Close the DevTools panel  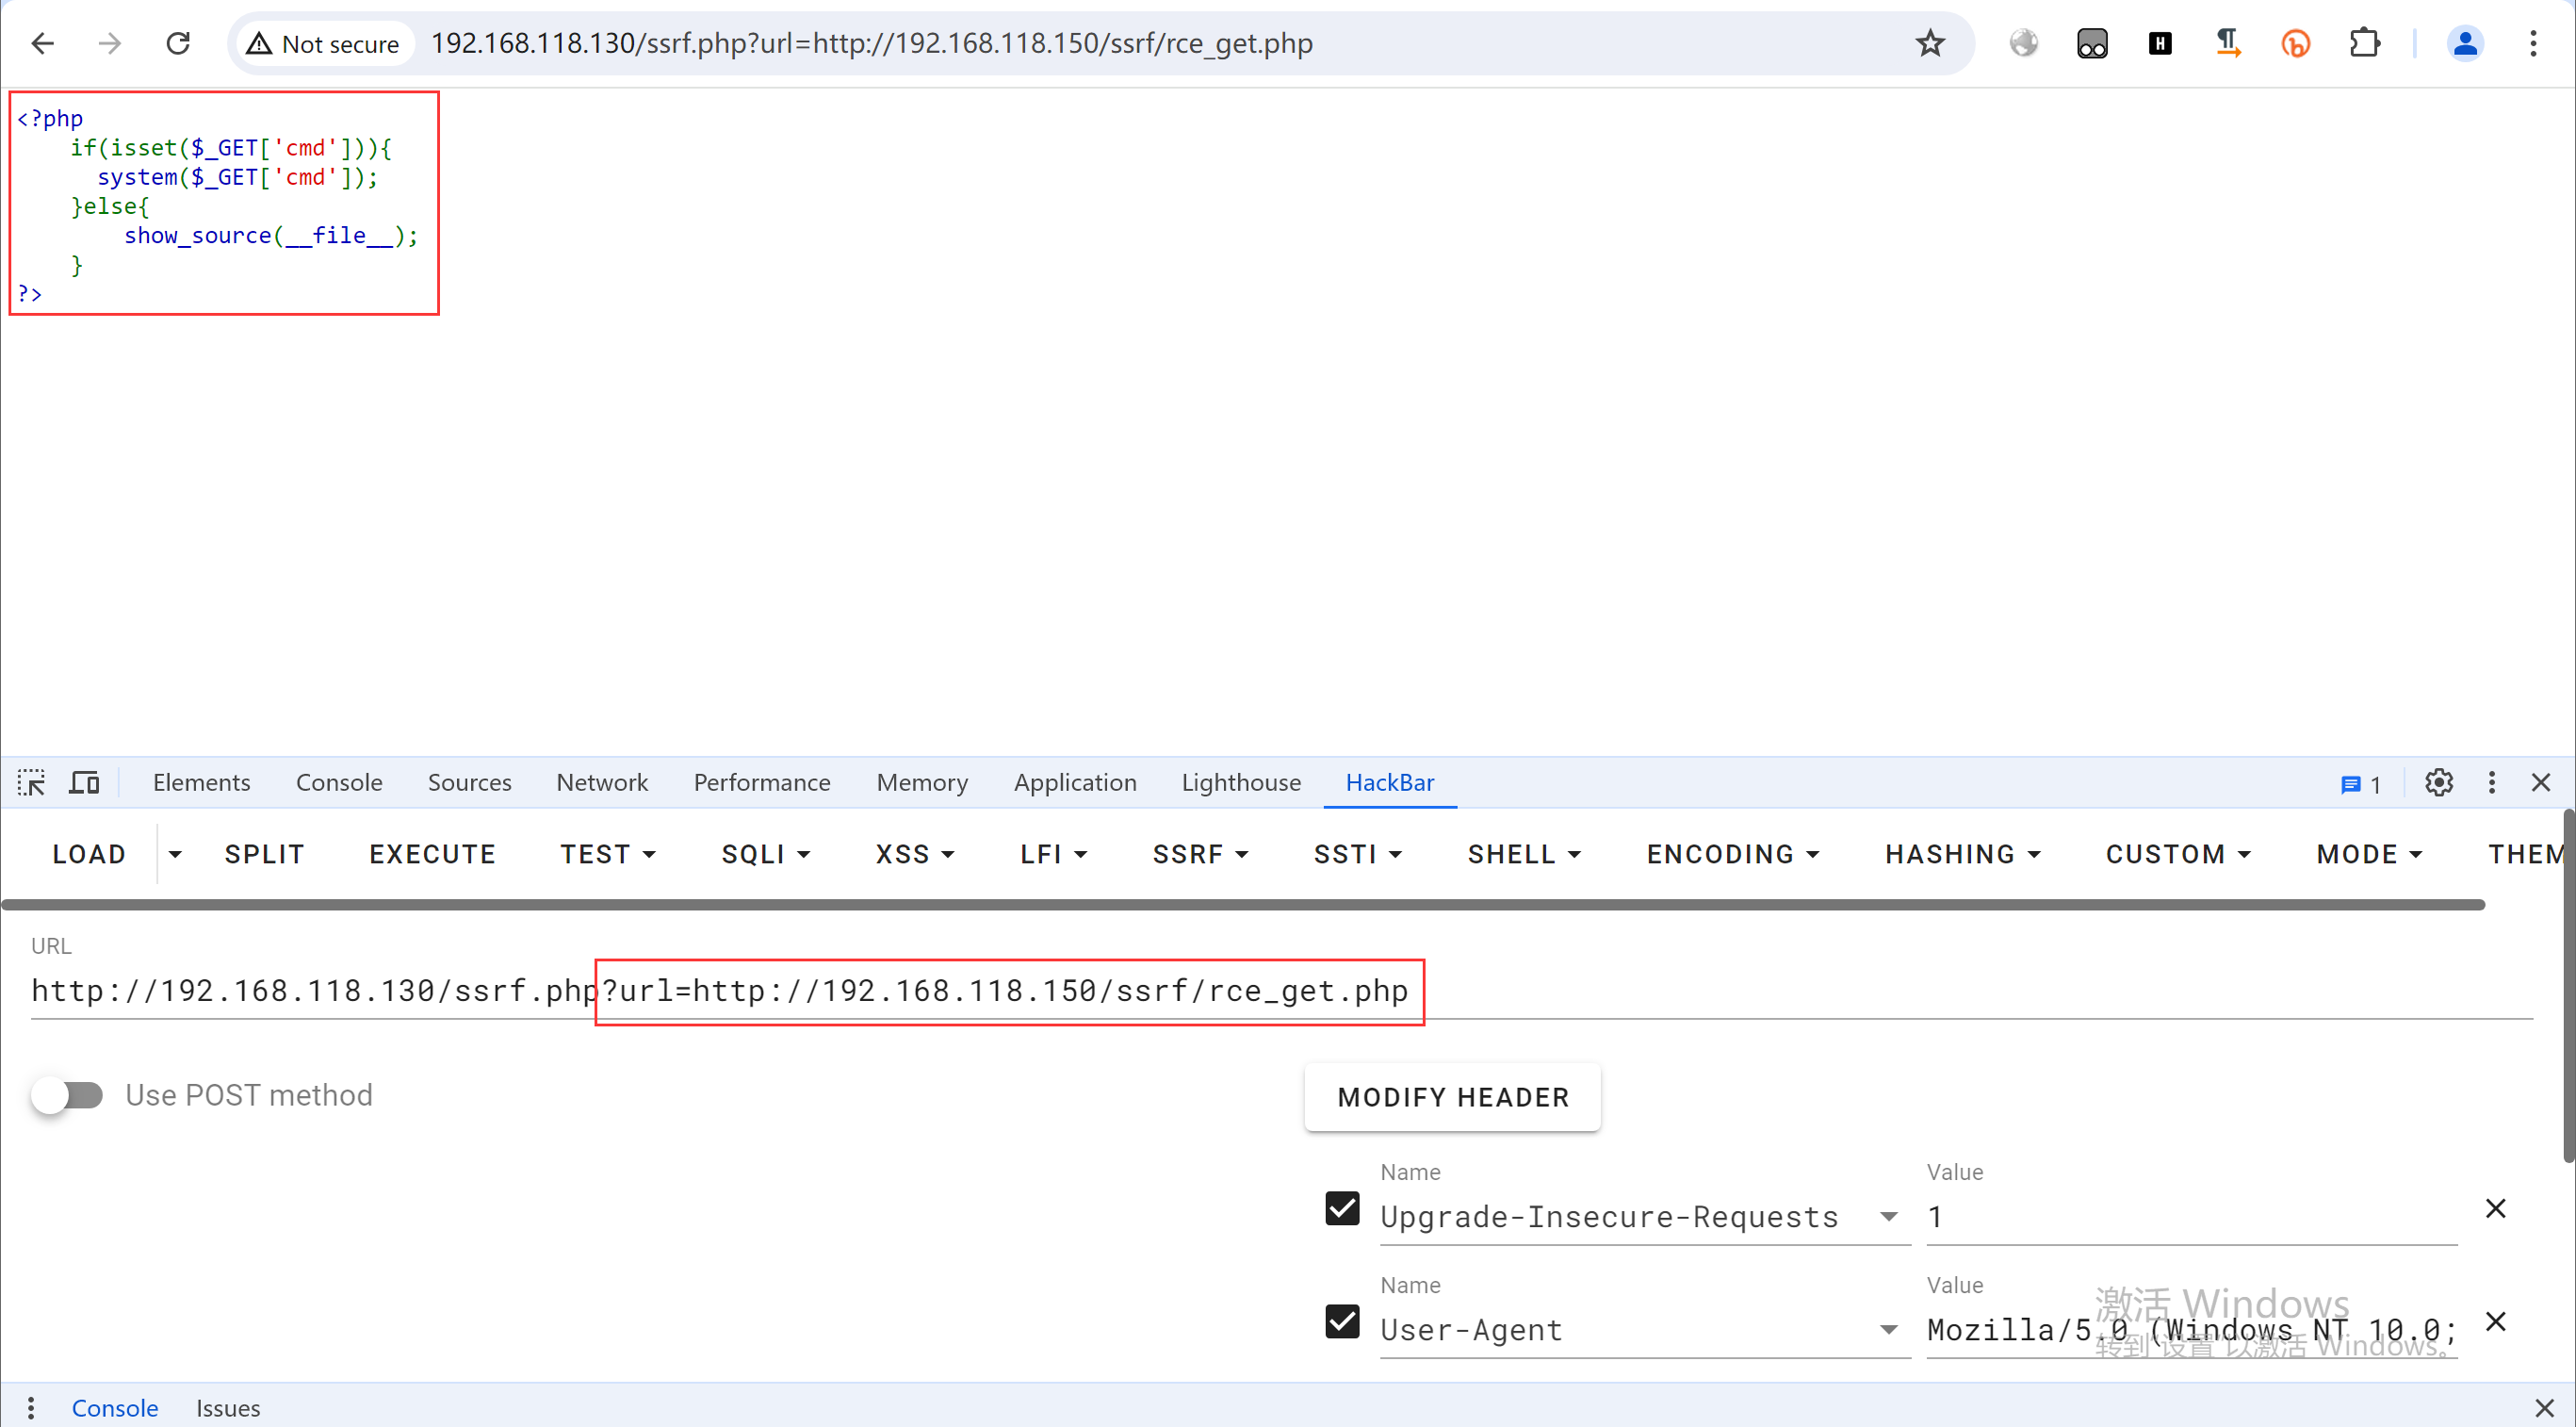tap(2541, 782)
